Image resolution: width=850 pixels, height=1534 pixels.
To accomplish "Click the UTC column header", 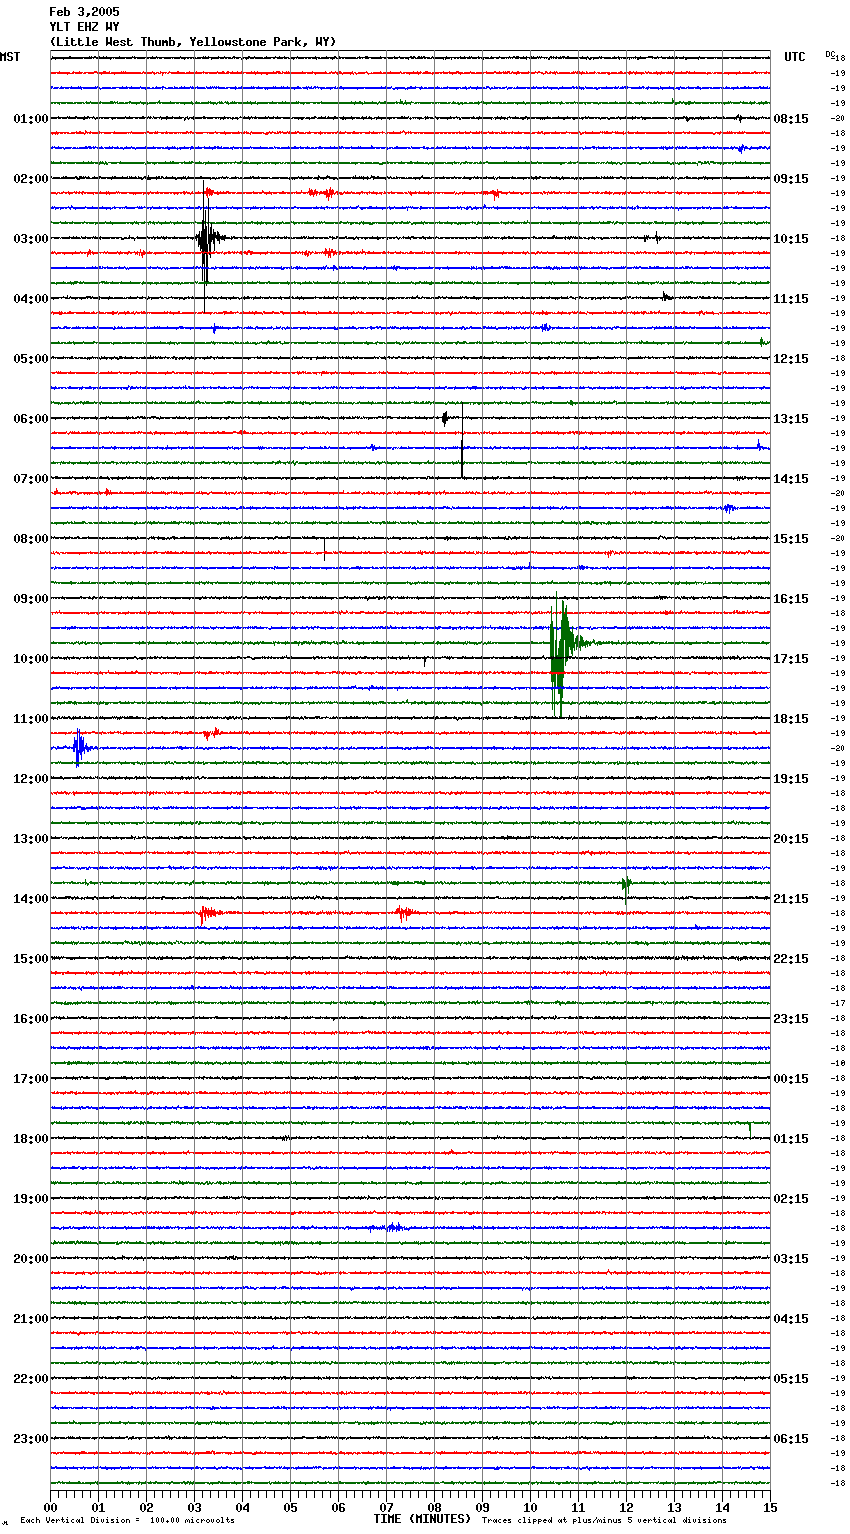I will [x=794, y=57].
